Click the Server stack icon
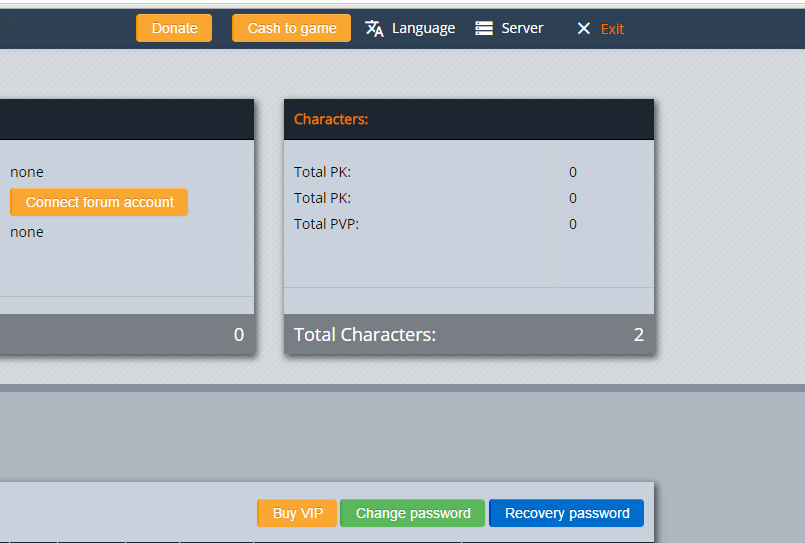 [484, 28]
